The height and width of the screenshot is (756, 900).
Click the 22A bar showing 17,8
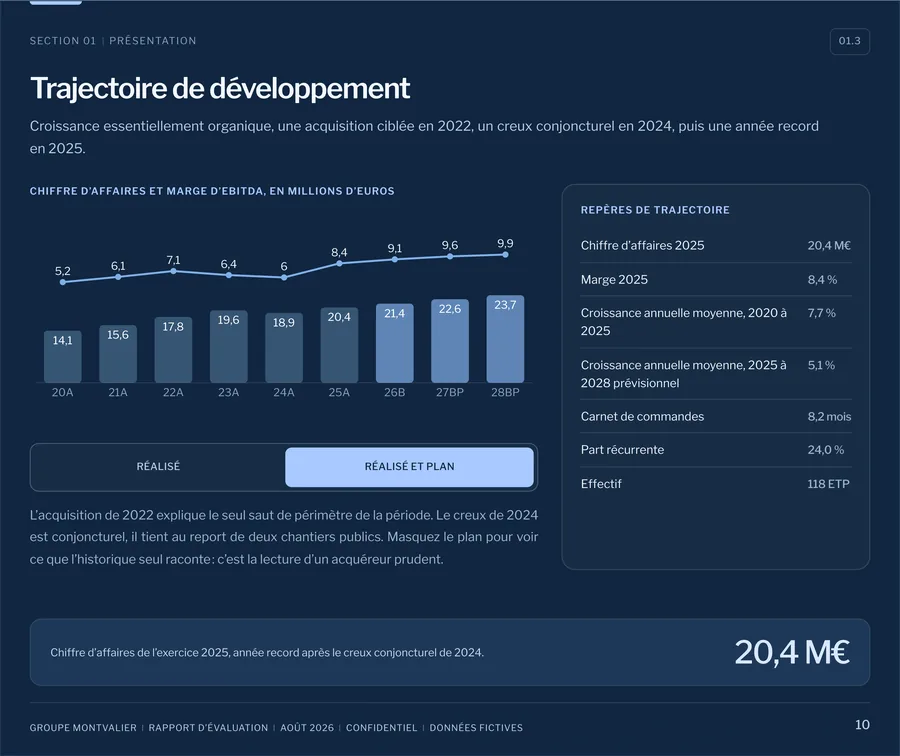coord(173,350)
